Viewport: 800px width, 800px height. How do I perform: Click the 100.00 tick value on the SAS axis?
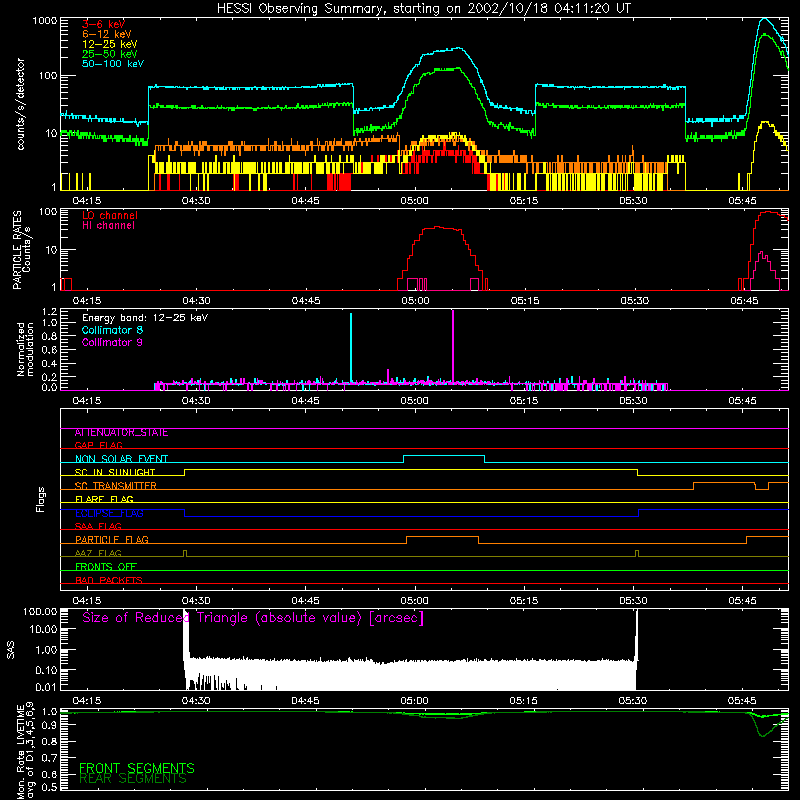[x=40, y=612]
